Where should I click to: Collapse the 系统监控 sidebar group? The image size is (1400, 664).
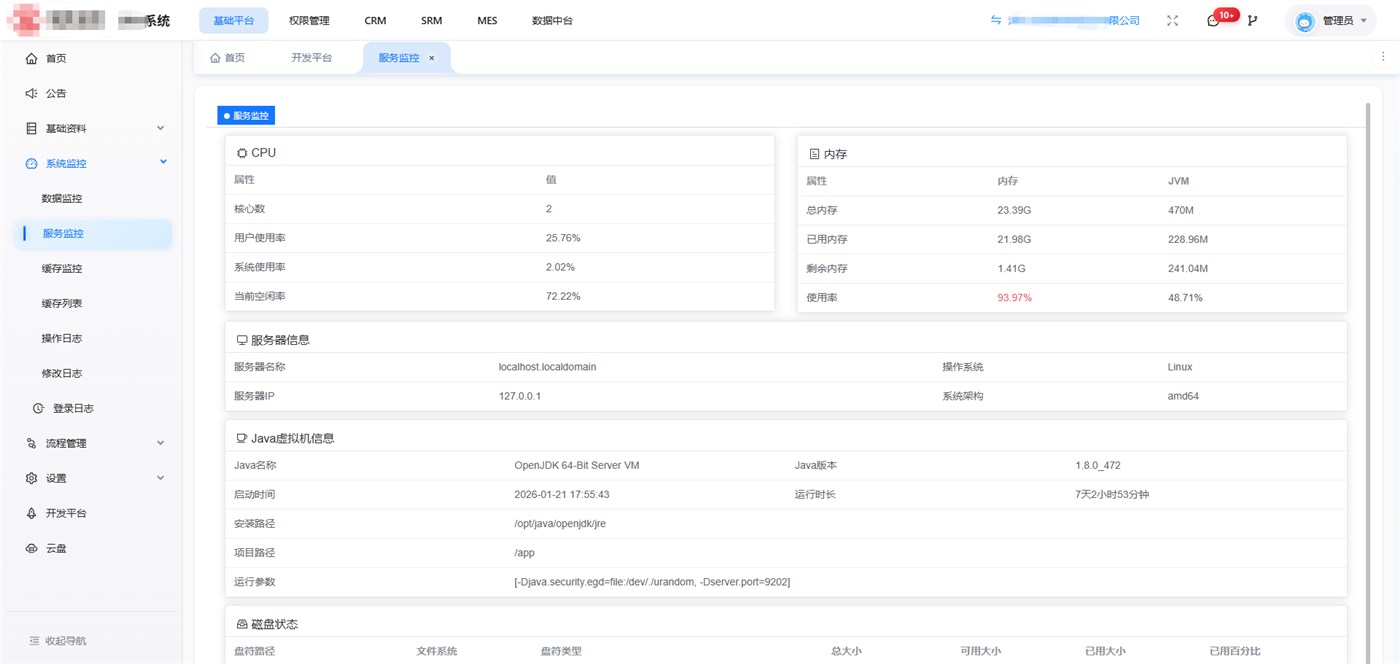(x=163, y=163)
